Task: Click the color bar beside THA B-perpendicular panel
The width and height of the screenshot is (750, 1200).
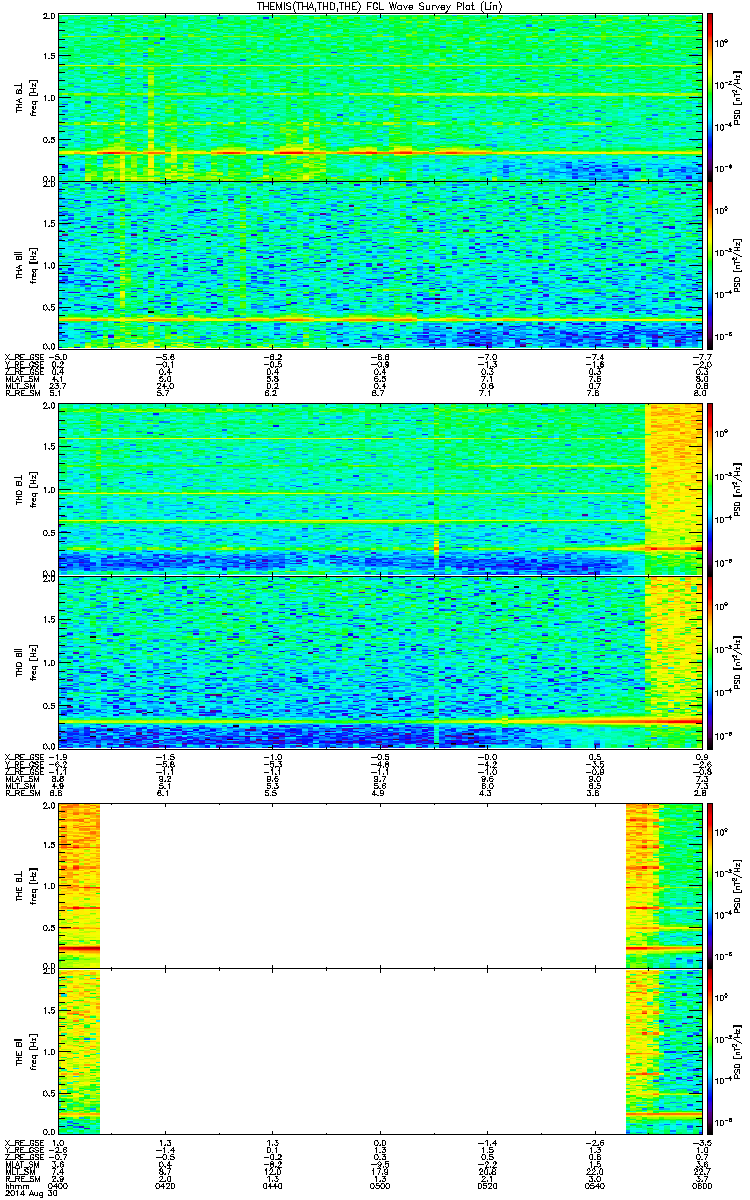Action: click(709, 97)
